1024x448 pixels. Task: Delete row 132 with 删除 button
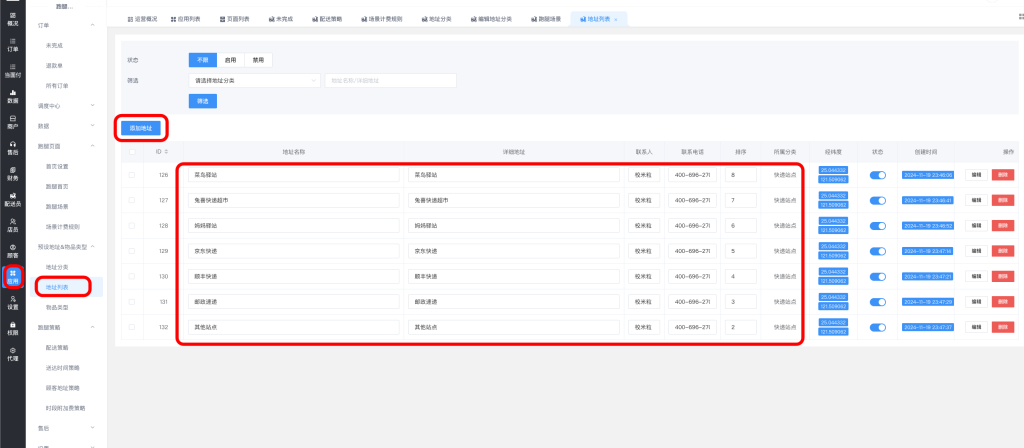1002,327
